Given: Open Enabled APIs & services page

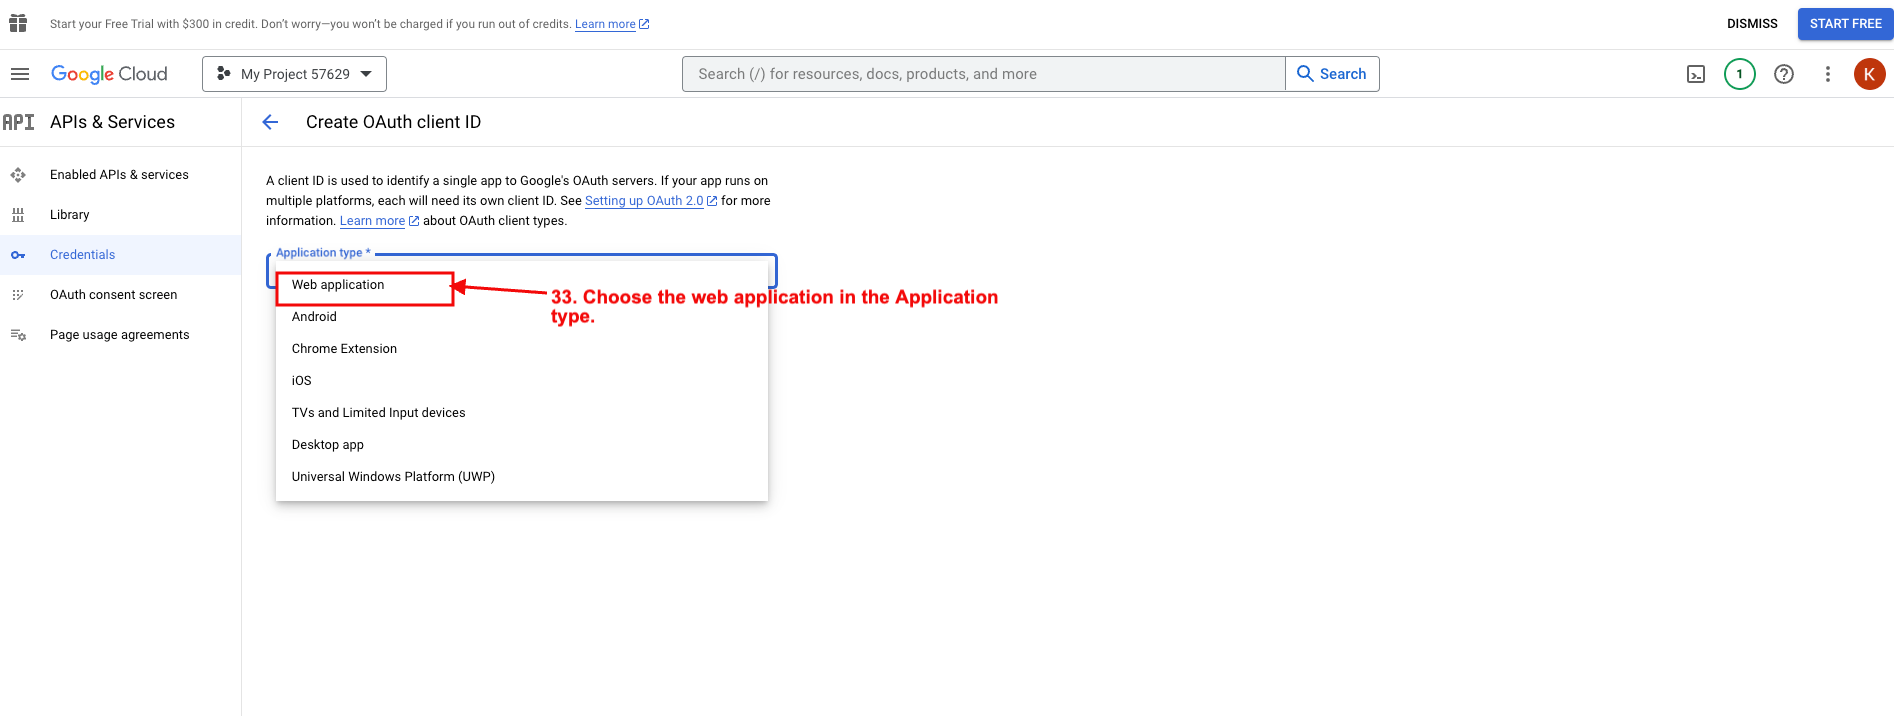Looking at the screenshot, I should [119, 175].
